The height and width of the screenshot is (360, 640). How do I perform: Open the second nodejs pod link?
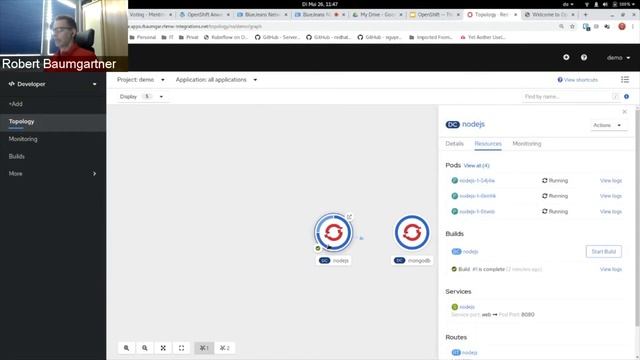coord(478,196)
